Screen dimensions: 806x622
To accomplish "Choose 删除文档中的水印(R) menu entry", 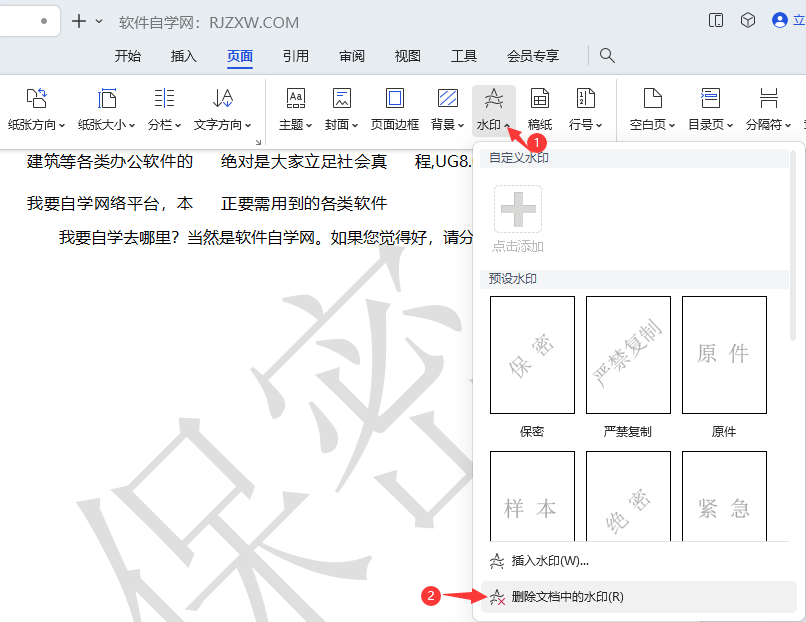I will pos(638,597).
